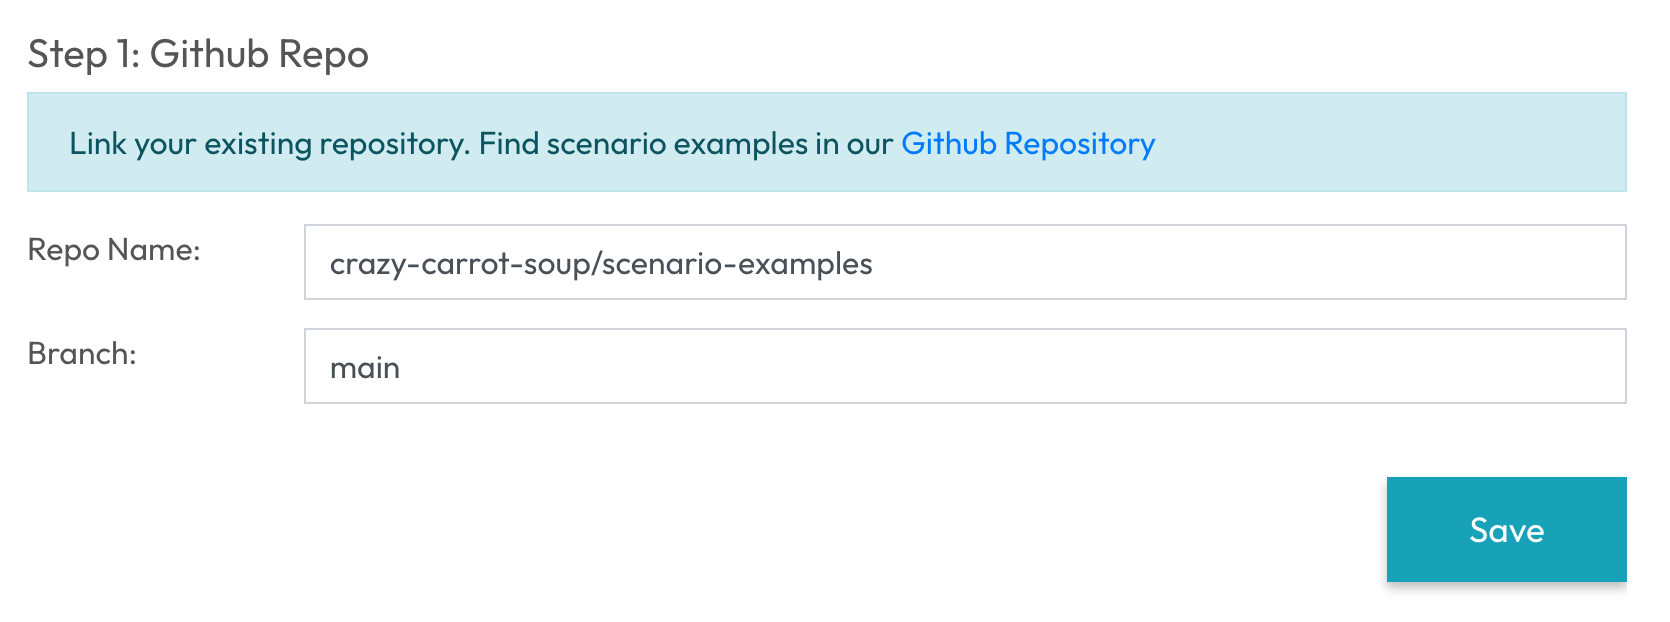Click the light blue info banner background
This screenshot has width=1670, height=622.
(x=1400, y=142)
